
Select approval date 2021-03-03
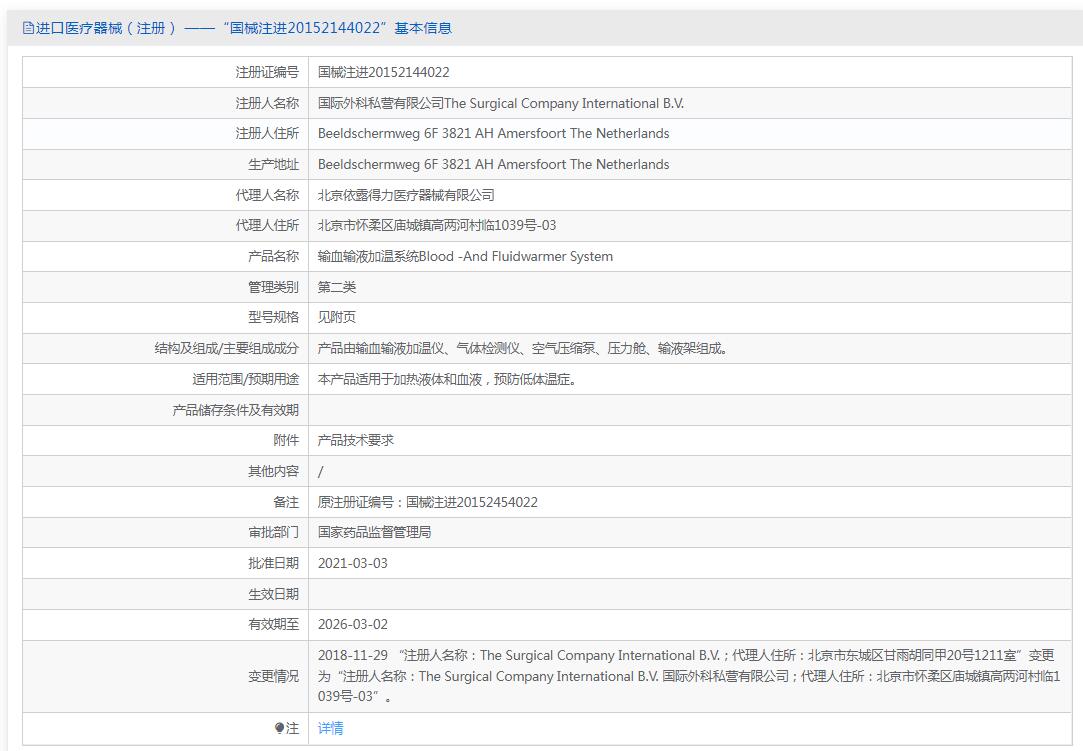[353, 563]
